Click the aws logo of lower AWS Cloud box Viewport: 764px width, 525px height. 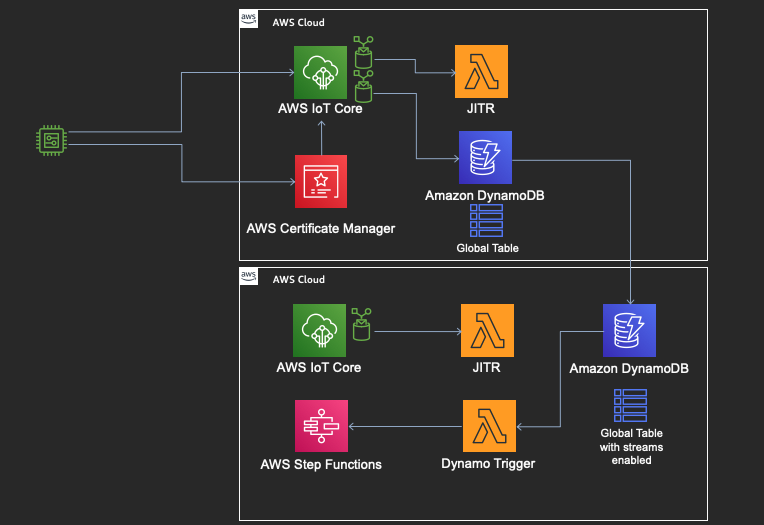(x=248, y=276)
